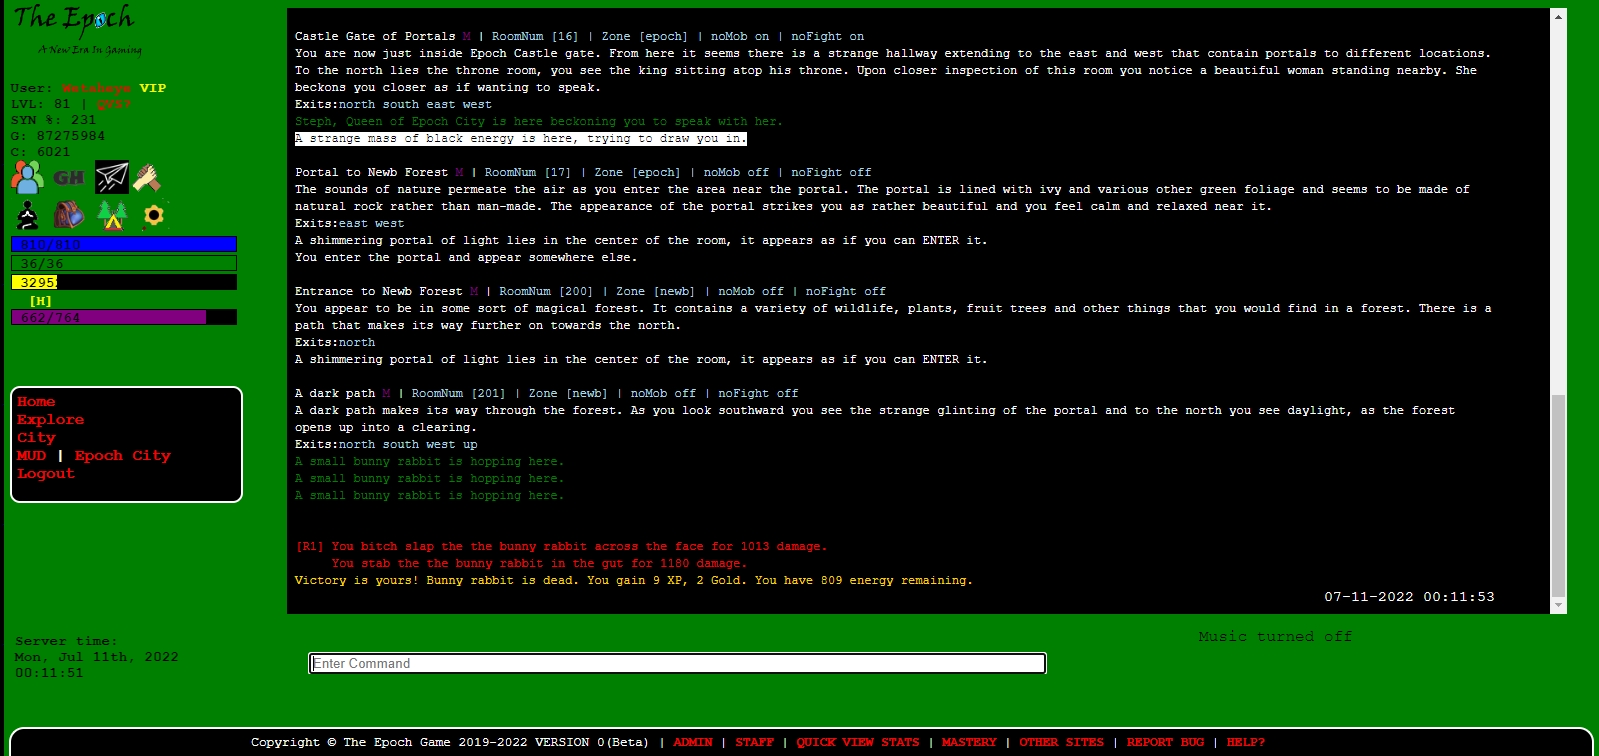Image resolution: width=1599 pixels, height=756 pixels.
Task: Toggle the 'Music turned off' setting
Action: pos(1275,637)
